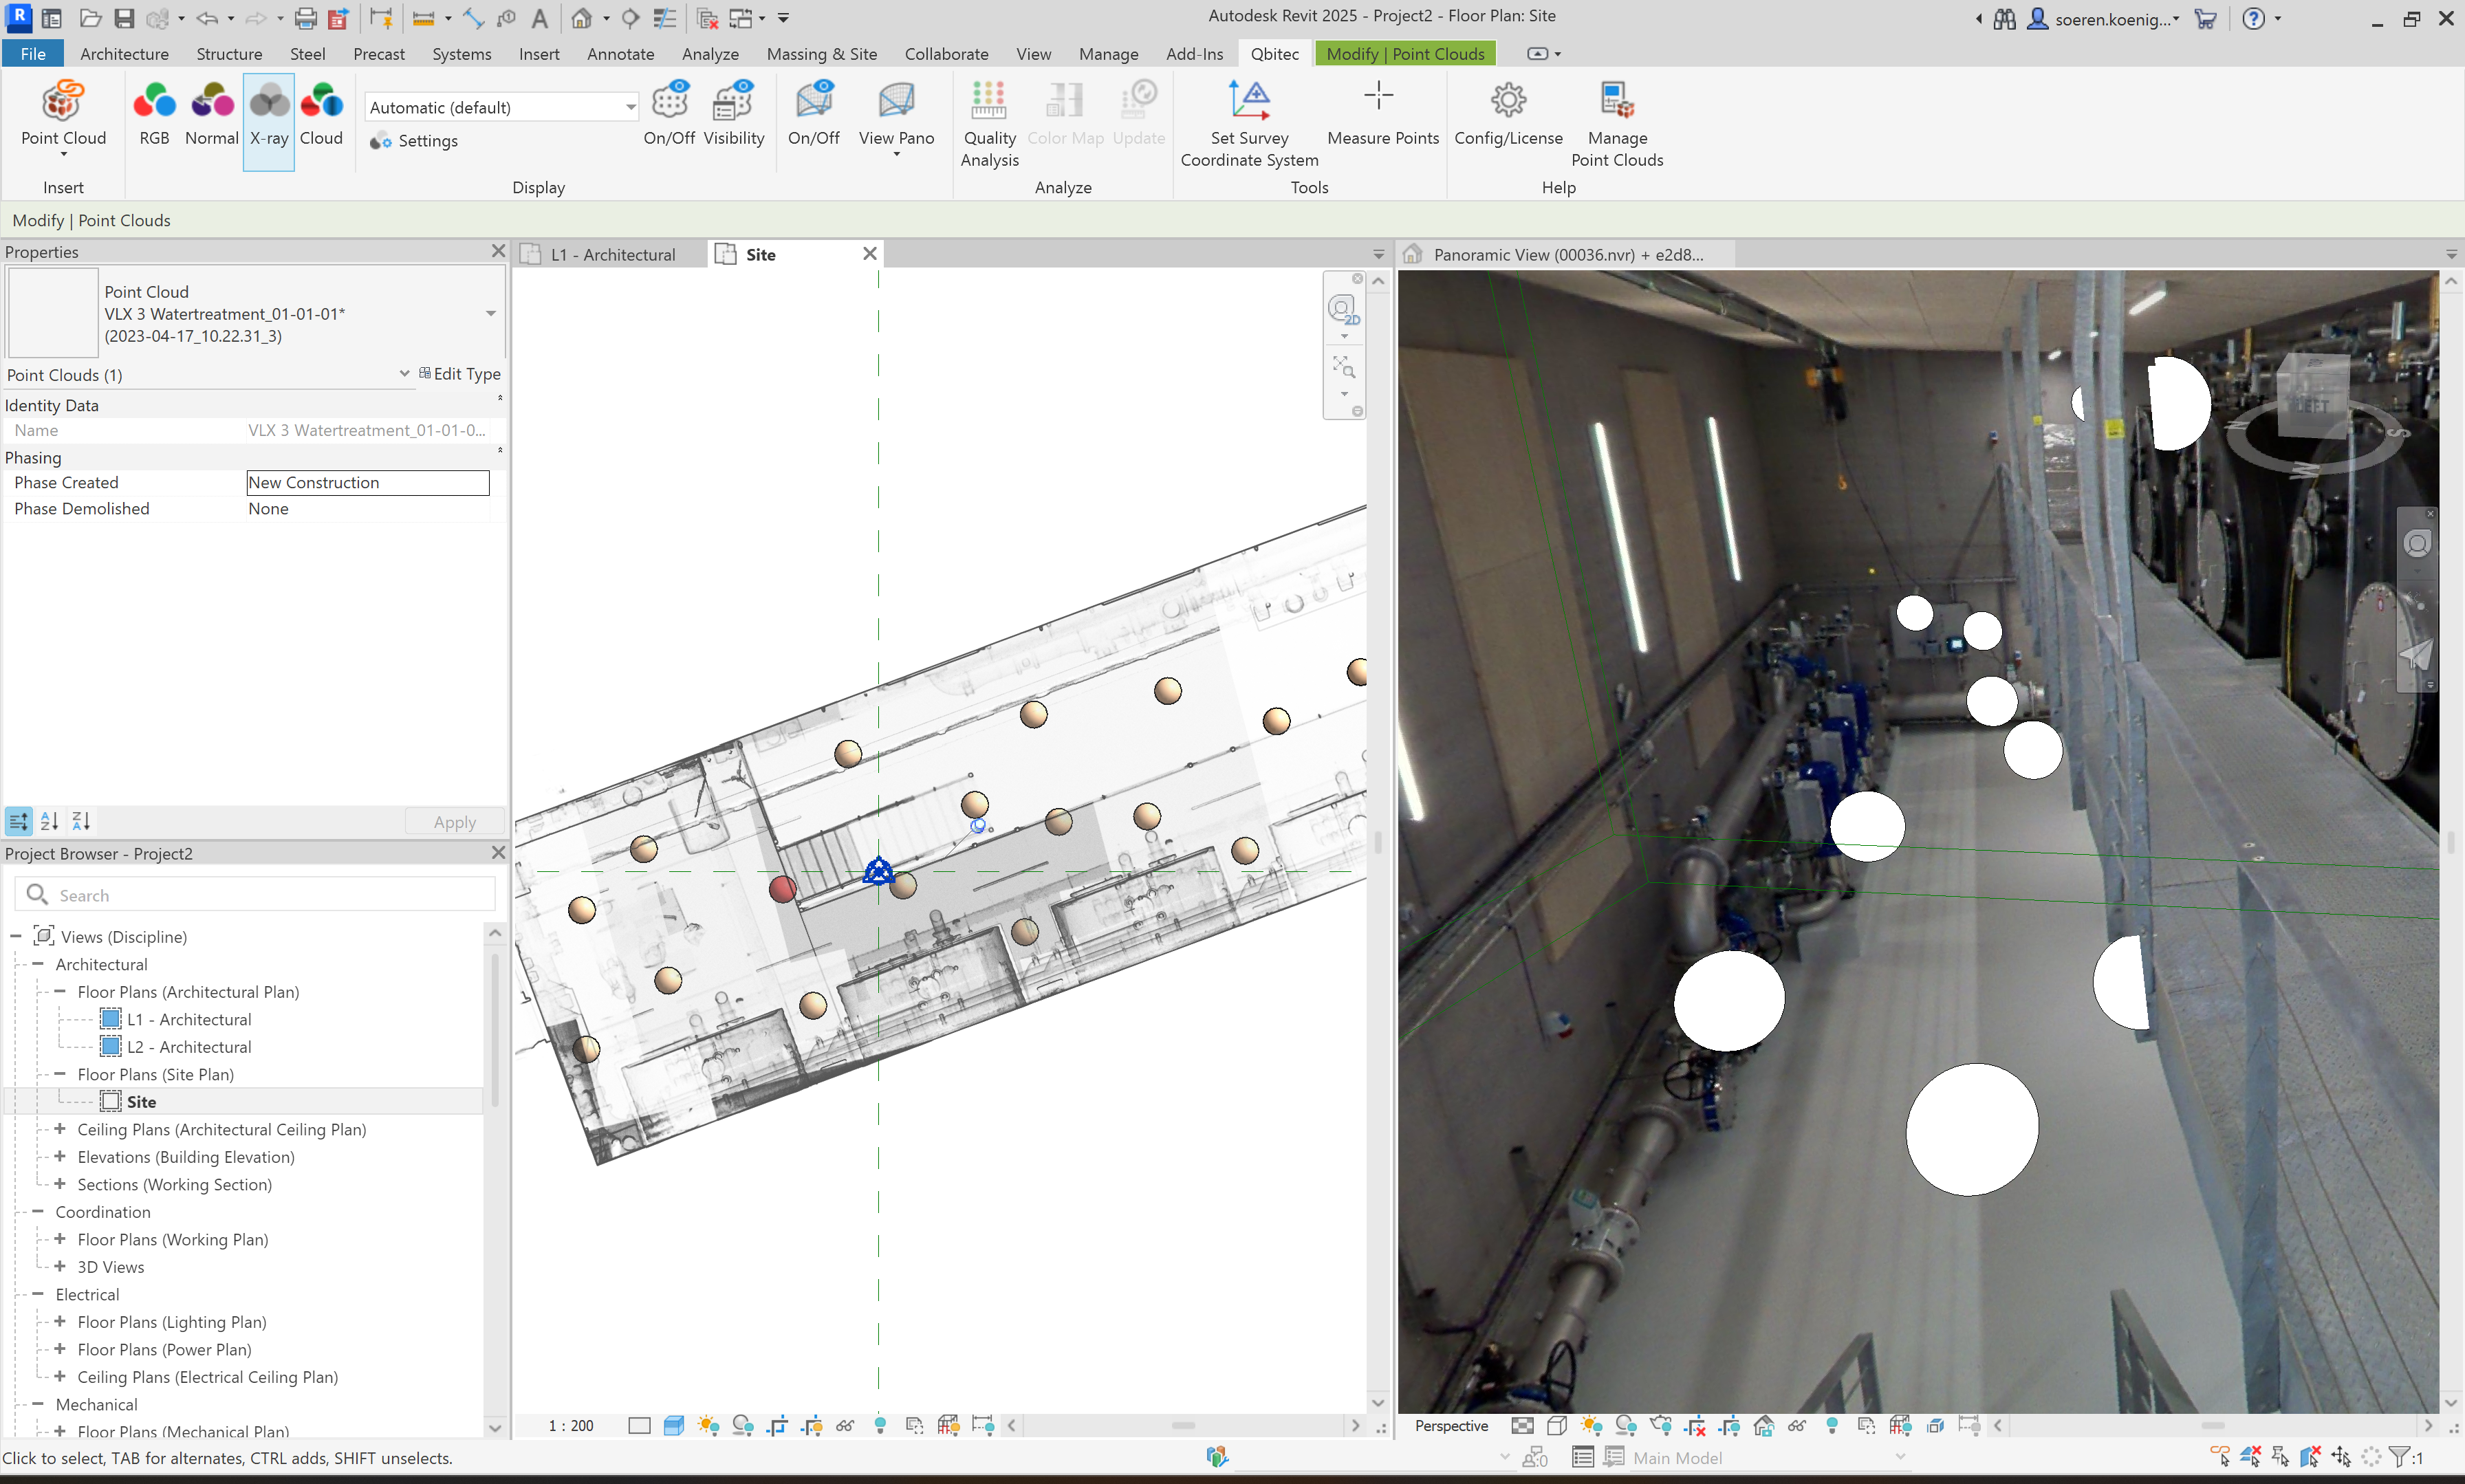Open the Massing & Site ribbon tab
The width and height of the screenshot is (2465, 1484).
821,54
